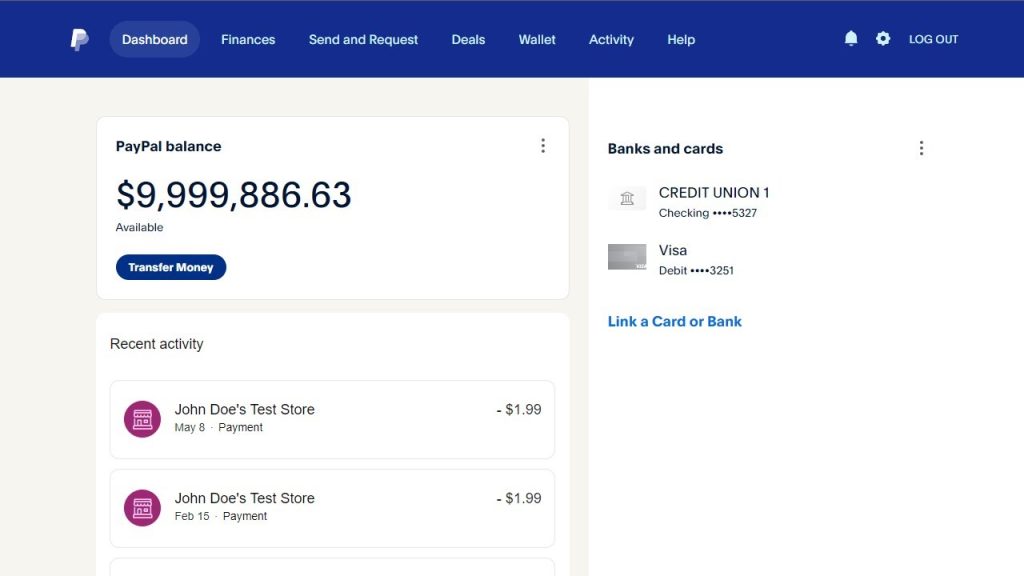Image resolution: width=1024 pixels, height=576 pixels.
Task: Click the -$1.99 amount for Feb 15
Action: pyautogui.click(x=519, y=498)
